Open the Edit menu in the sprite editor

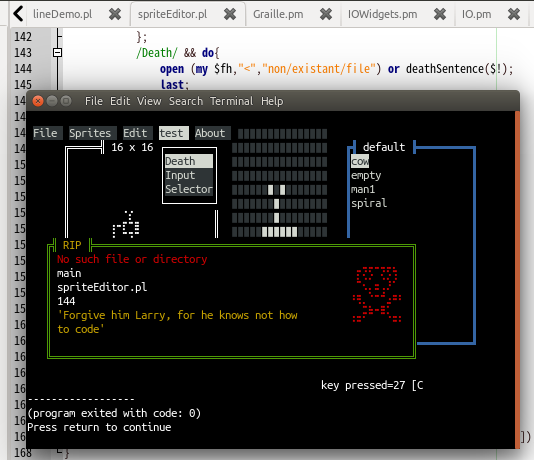coord(135,133)
